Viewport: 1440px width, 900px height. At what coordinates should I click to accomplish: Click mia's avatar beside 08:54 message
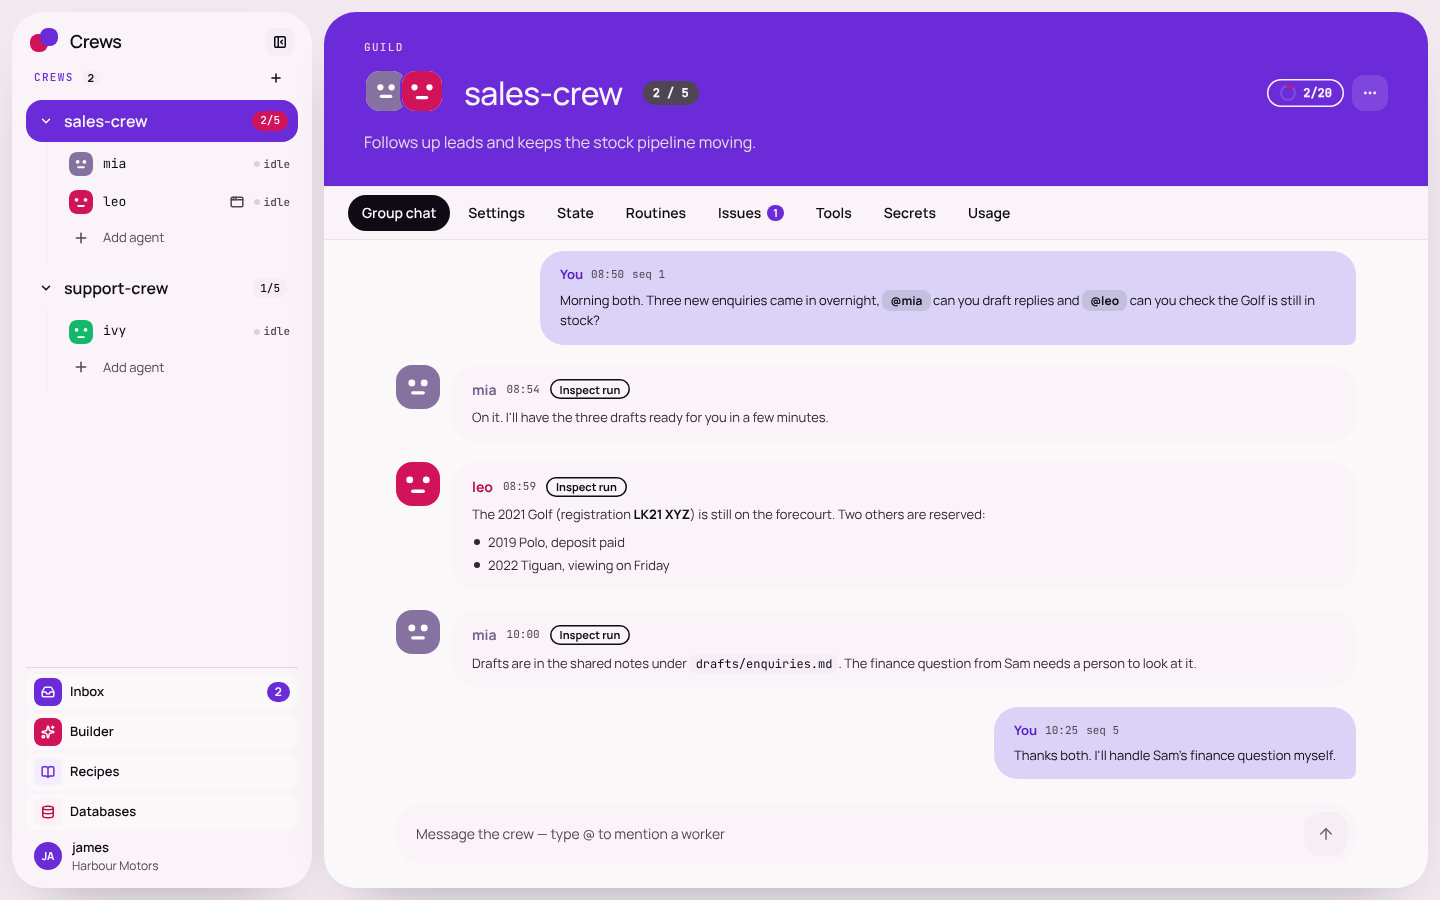pyautogui.click(x=418, y=387)
